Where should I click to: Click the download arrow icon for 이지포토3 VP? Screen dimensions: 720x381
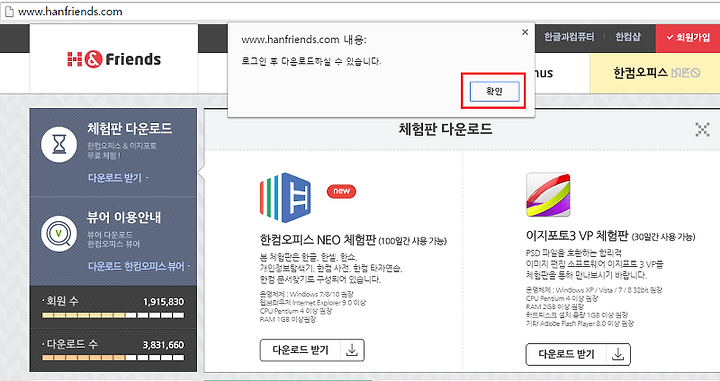click(618, 354)
